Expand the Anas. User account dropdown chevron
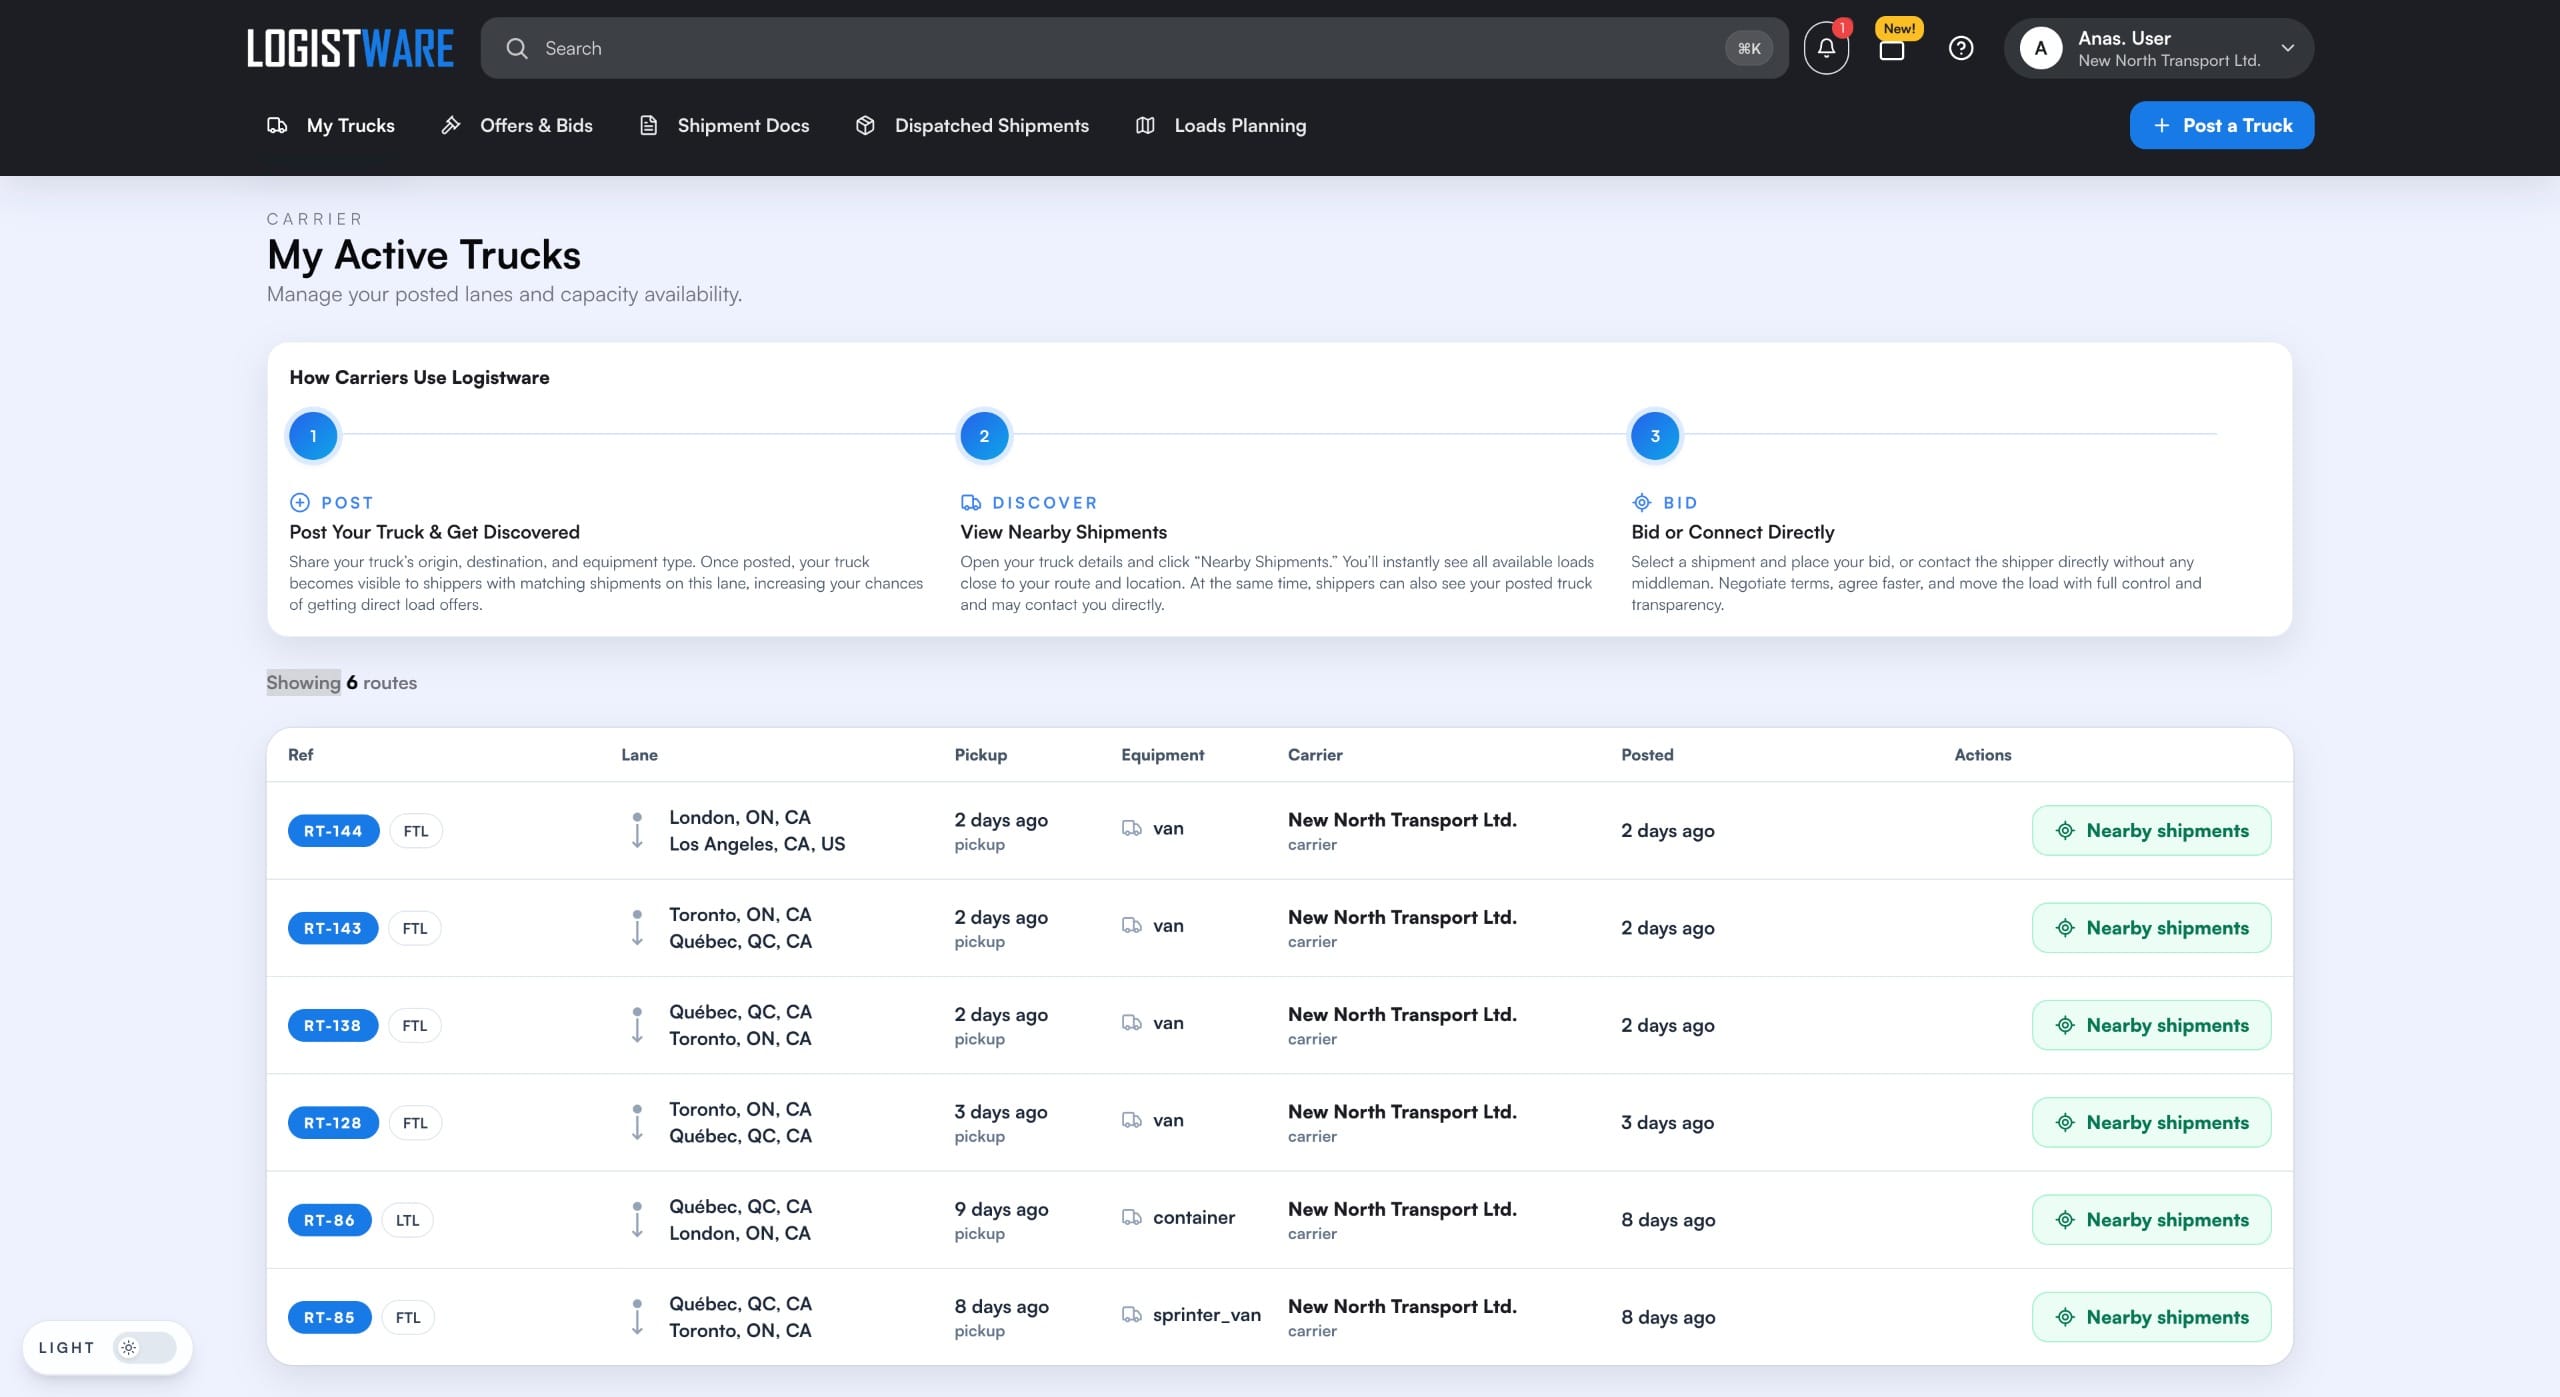The height and width of the screenshot is (1397, 2560). (2288, 47)
